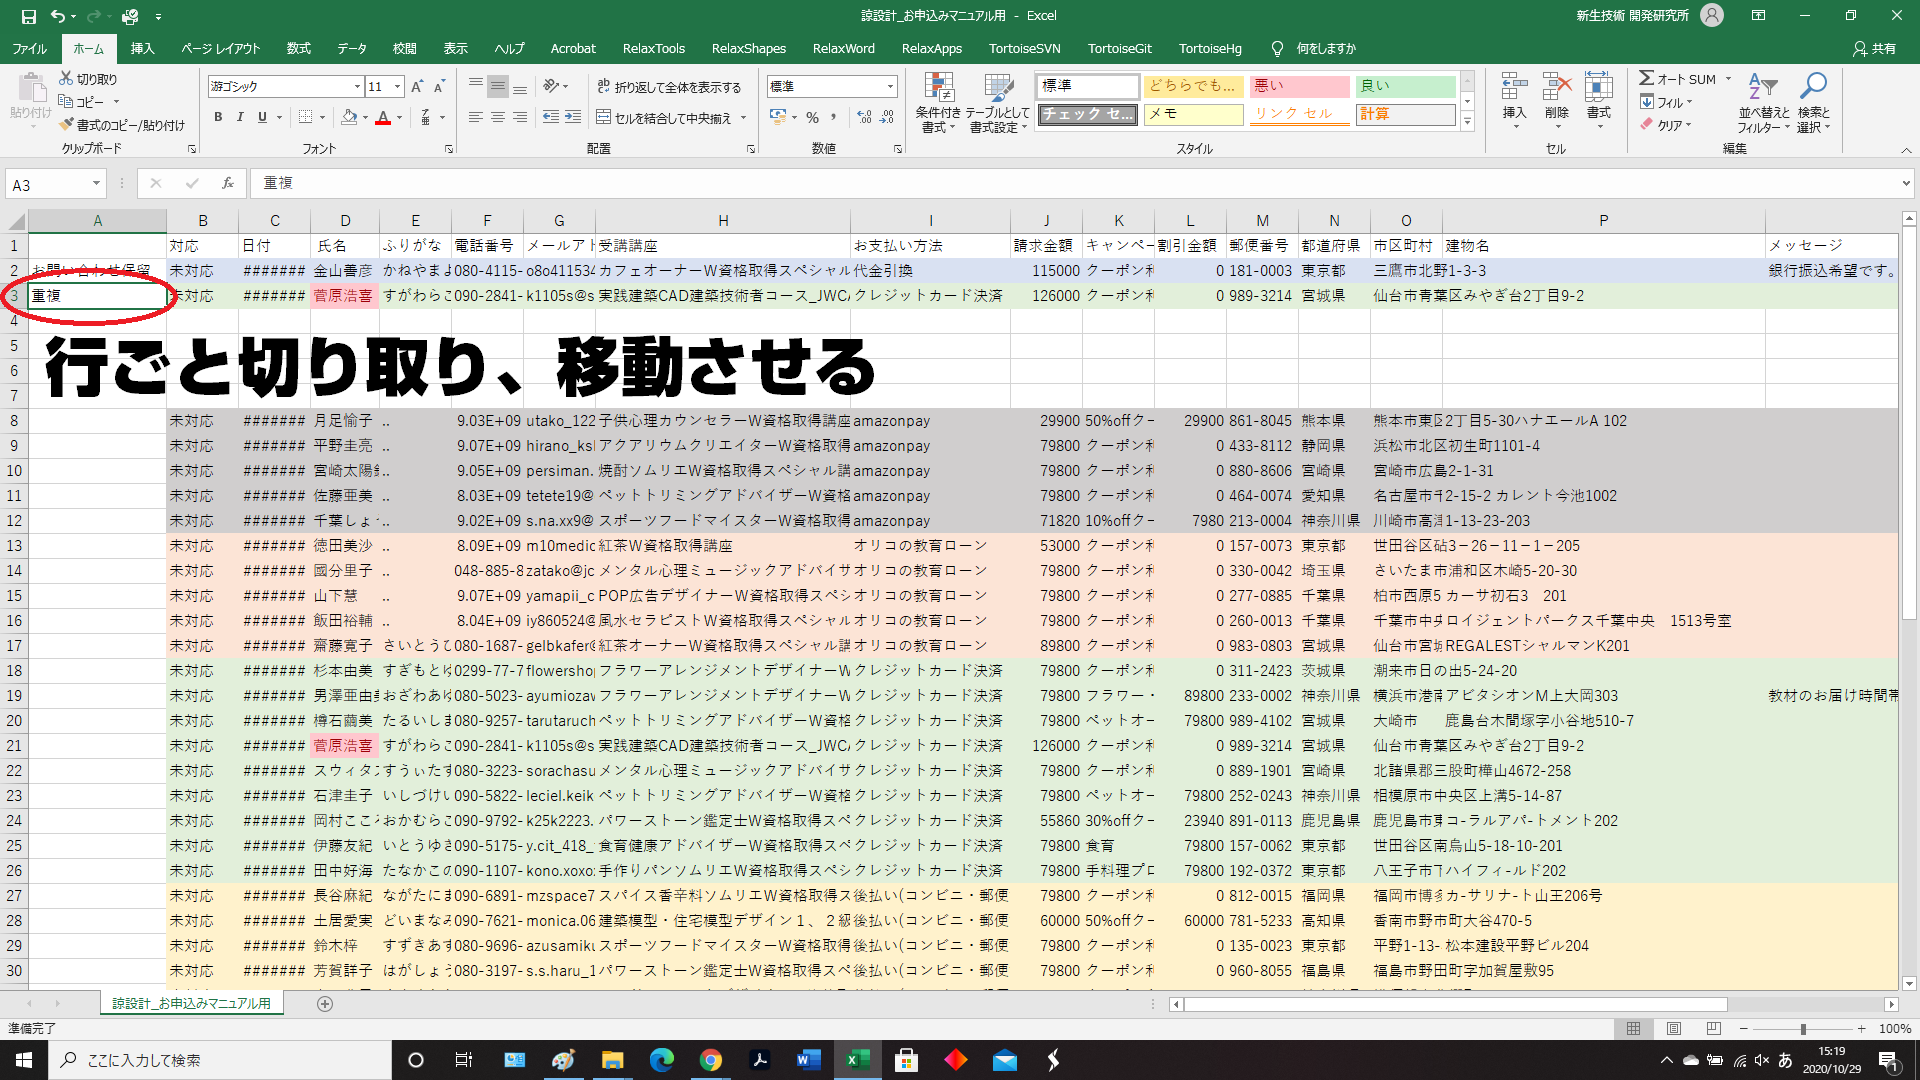The width and height of the screenshot is (1920, 1080).
Task: Switch to the データ ribbon tab
Action: [x=351, y=48]
